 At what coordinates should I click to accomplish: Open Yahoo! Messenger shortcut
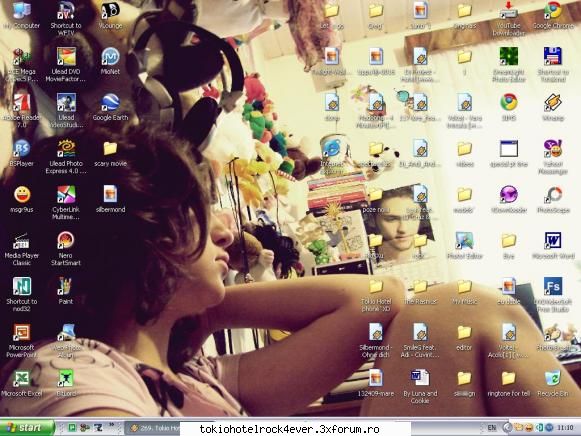click(x=553, y=156)
